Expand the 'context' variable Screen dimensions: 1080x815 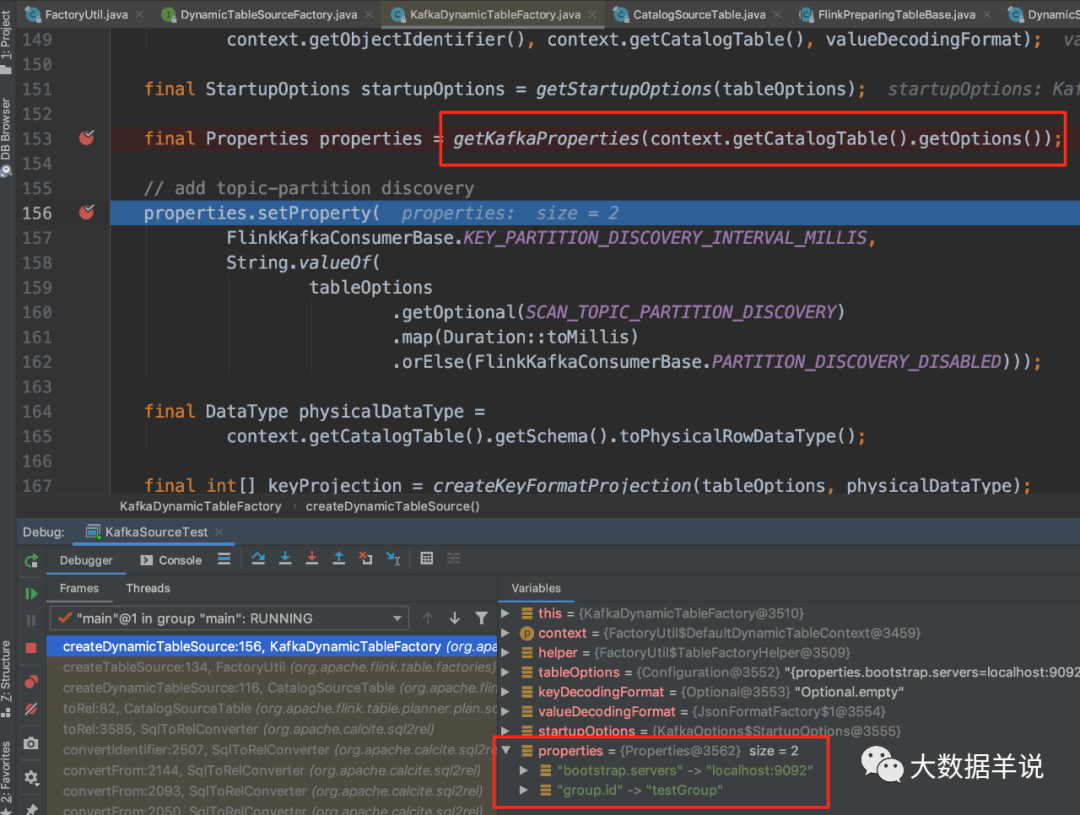point(506,633)
